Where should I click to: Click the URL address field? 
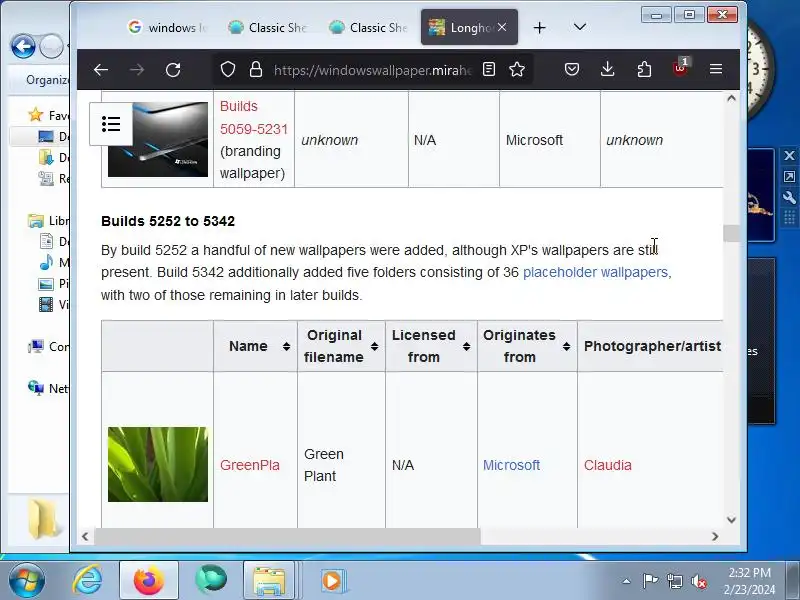(x=372, y=70)
